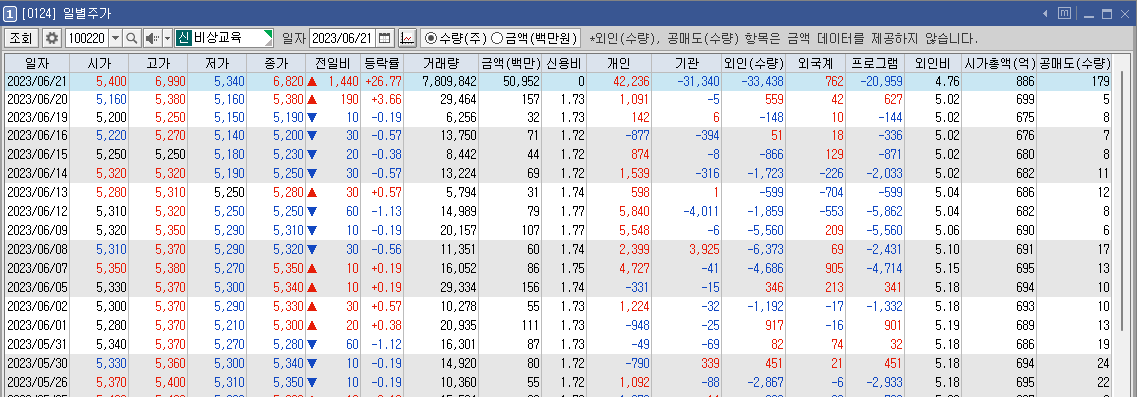This screenshot has height=397, width=1137.
Task: Click the 기관 column header
Action: 687,63
